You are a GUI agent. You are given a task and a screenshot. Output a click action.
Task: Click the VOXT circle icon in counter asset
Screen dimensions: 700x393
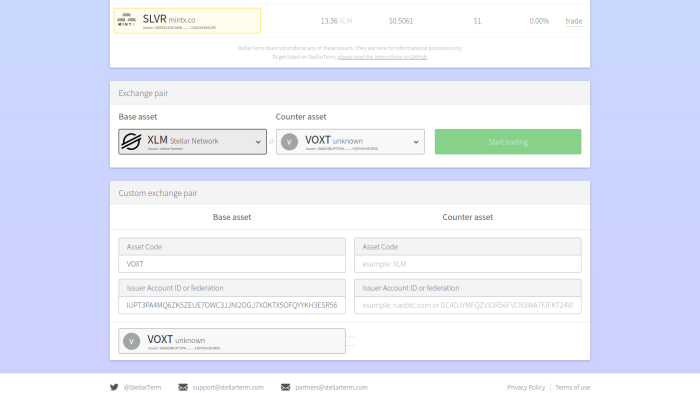click(289, 142)
